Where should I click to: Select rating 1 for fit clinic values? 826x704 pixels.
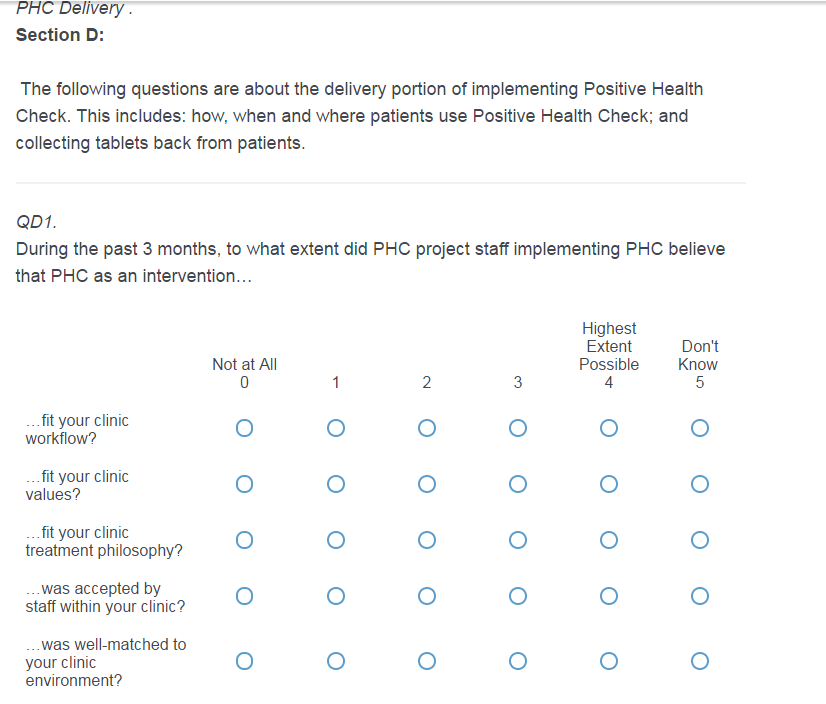click(x=336, y=485)
